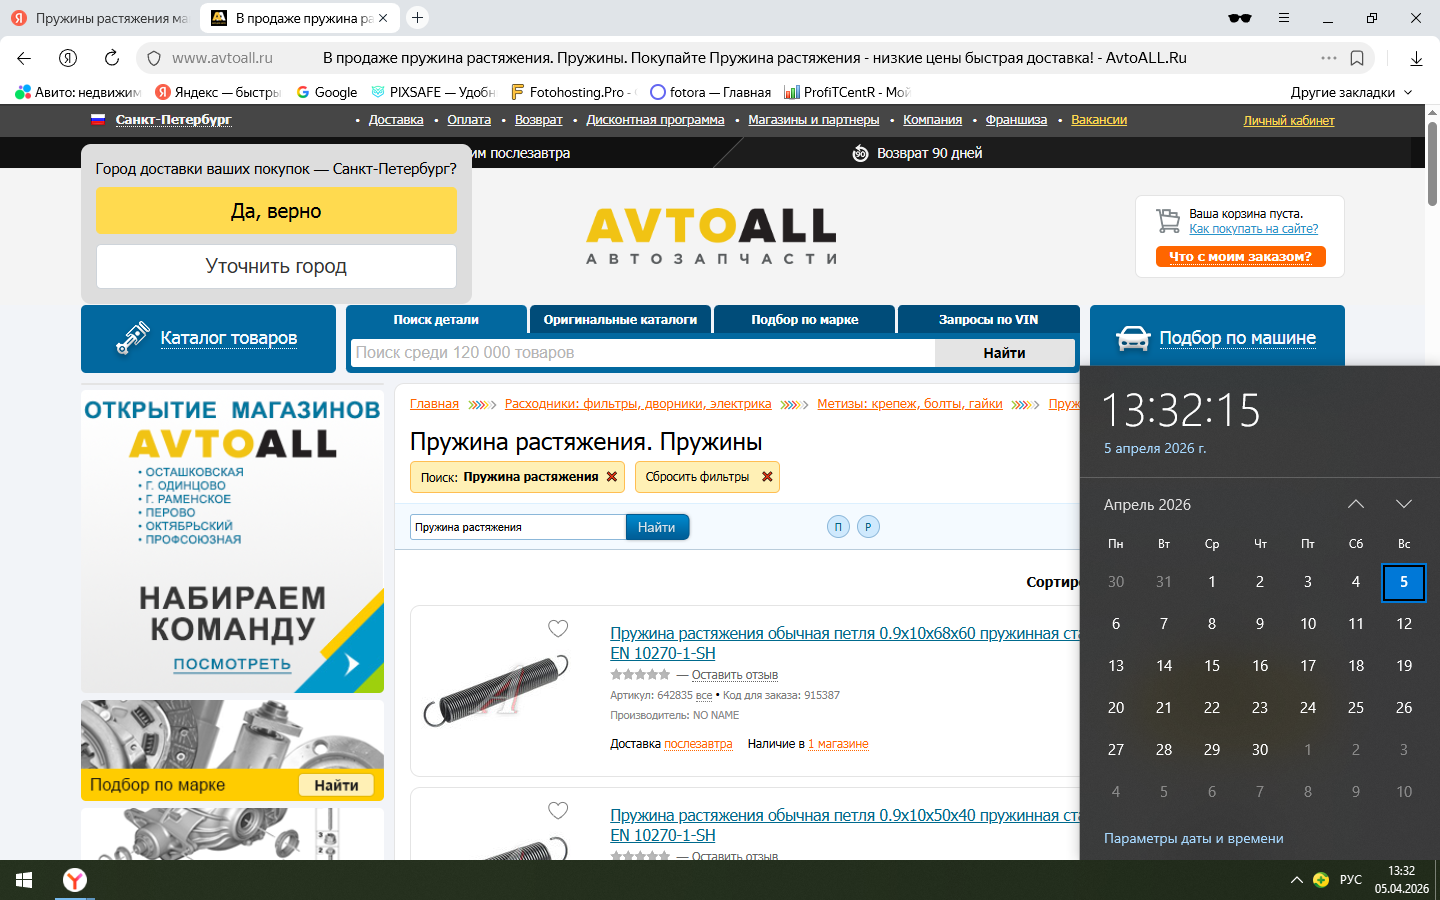Screen dimensions: 1440x900
Task: Open the three-dots page actions in address bar
Action: pos(1329,58)
